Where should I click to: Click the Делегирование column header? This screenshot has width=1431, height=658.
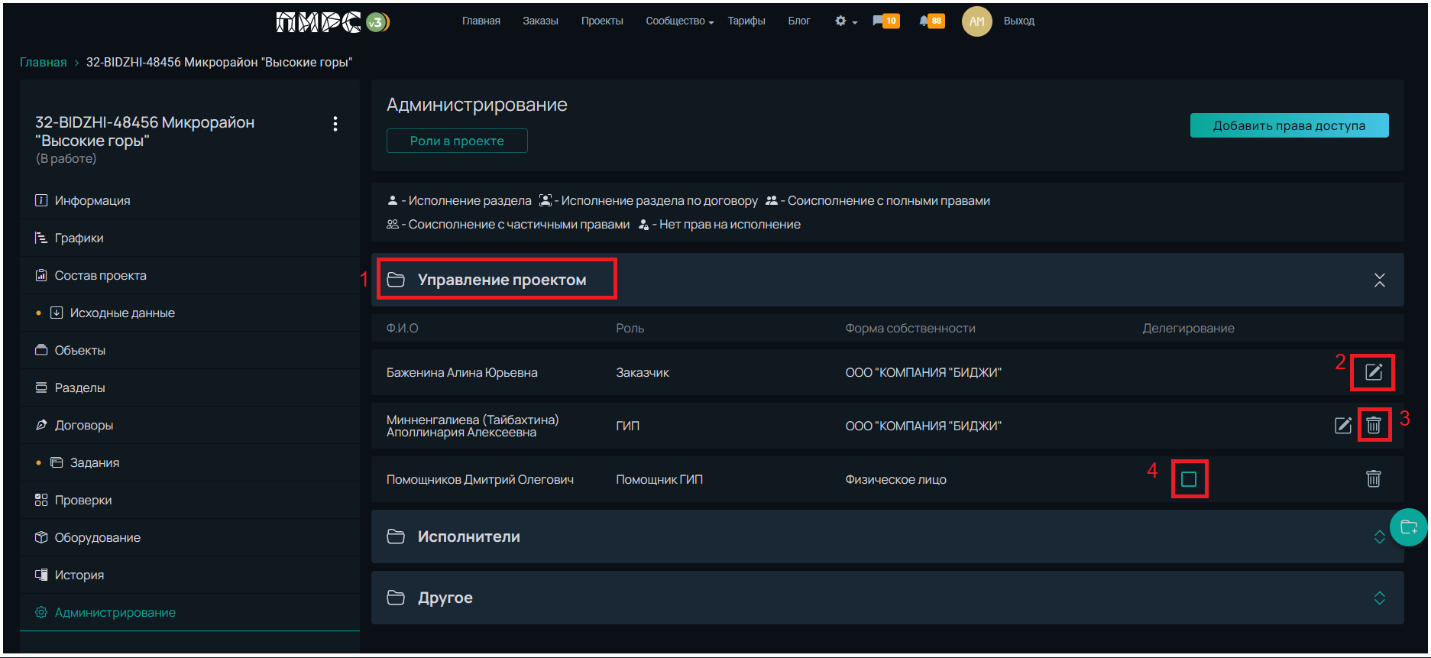[1189, 328]
